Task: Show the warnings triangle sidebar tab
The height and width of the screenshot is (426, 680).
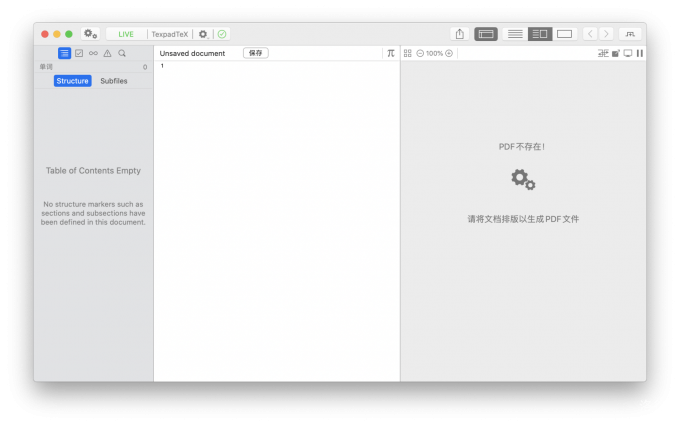Action: click(x=107, y=53)
